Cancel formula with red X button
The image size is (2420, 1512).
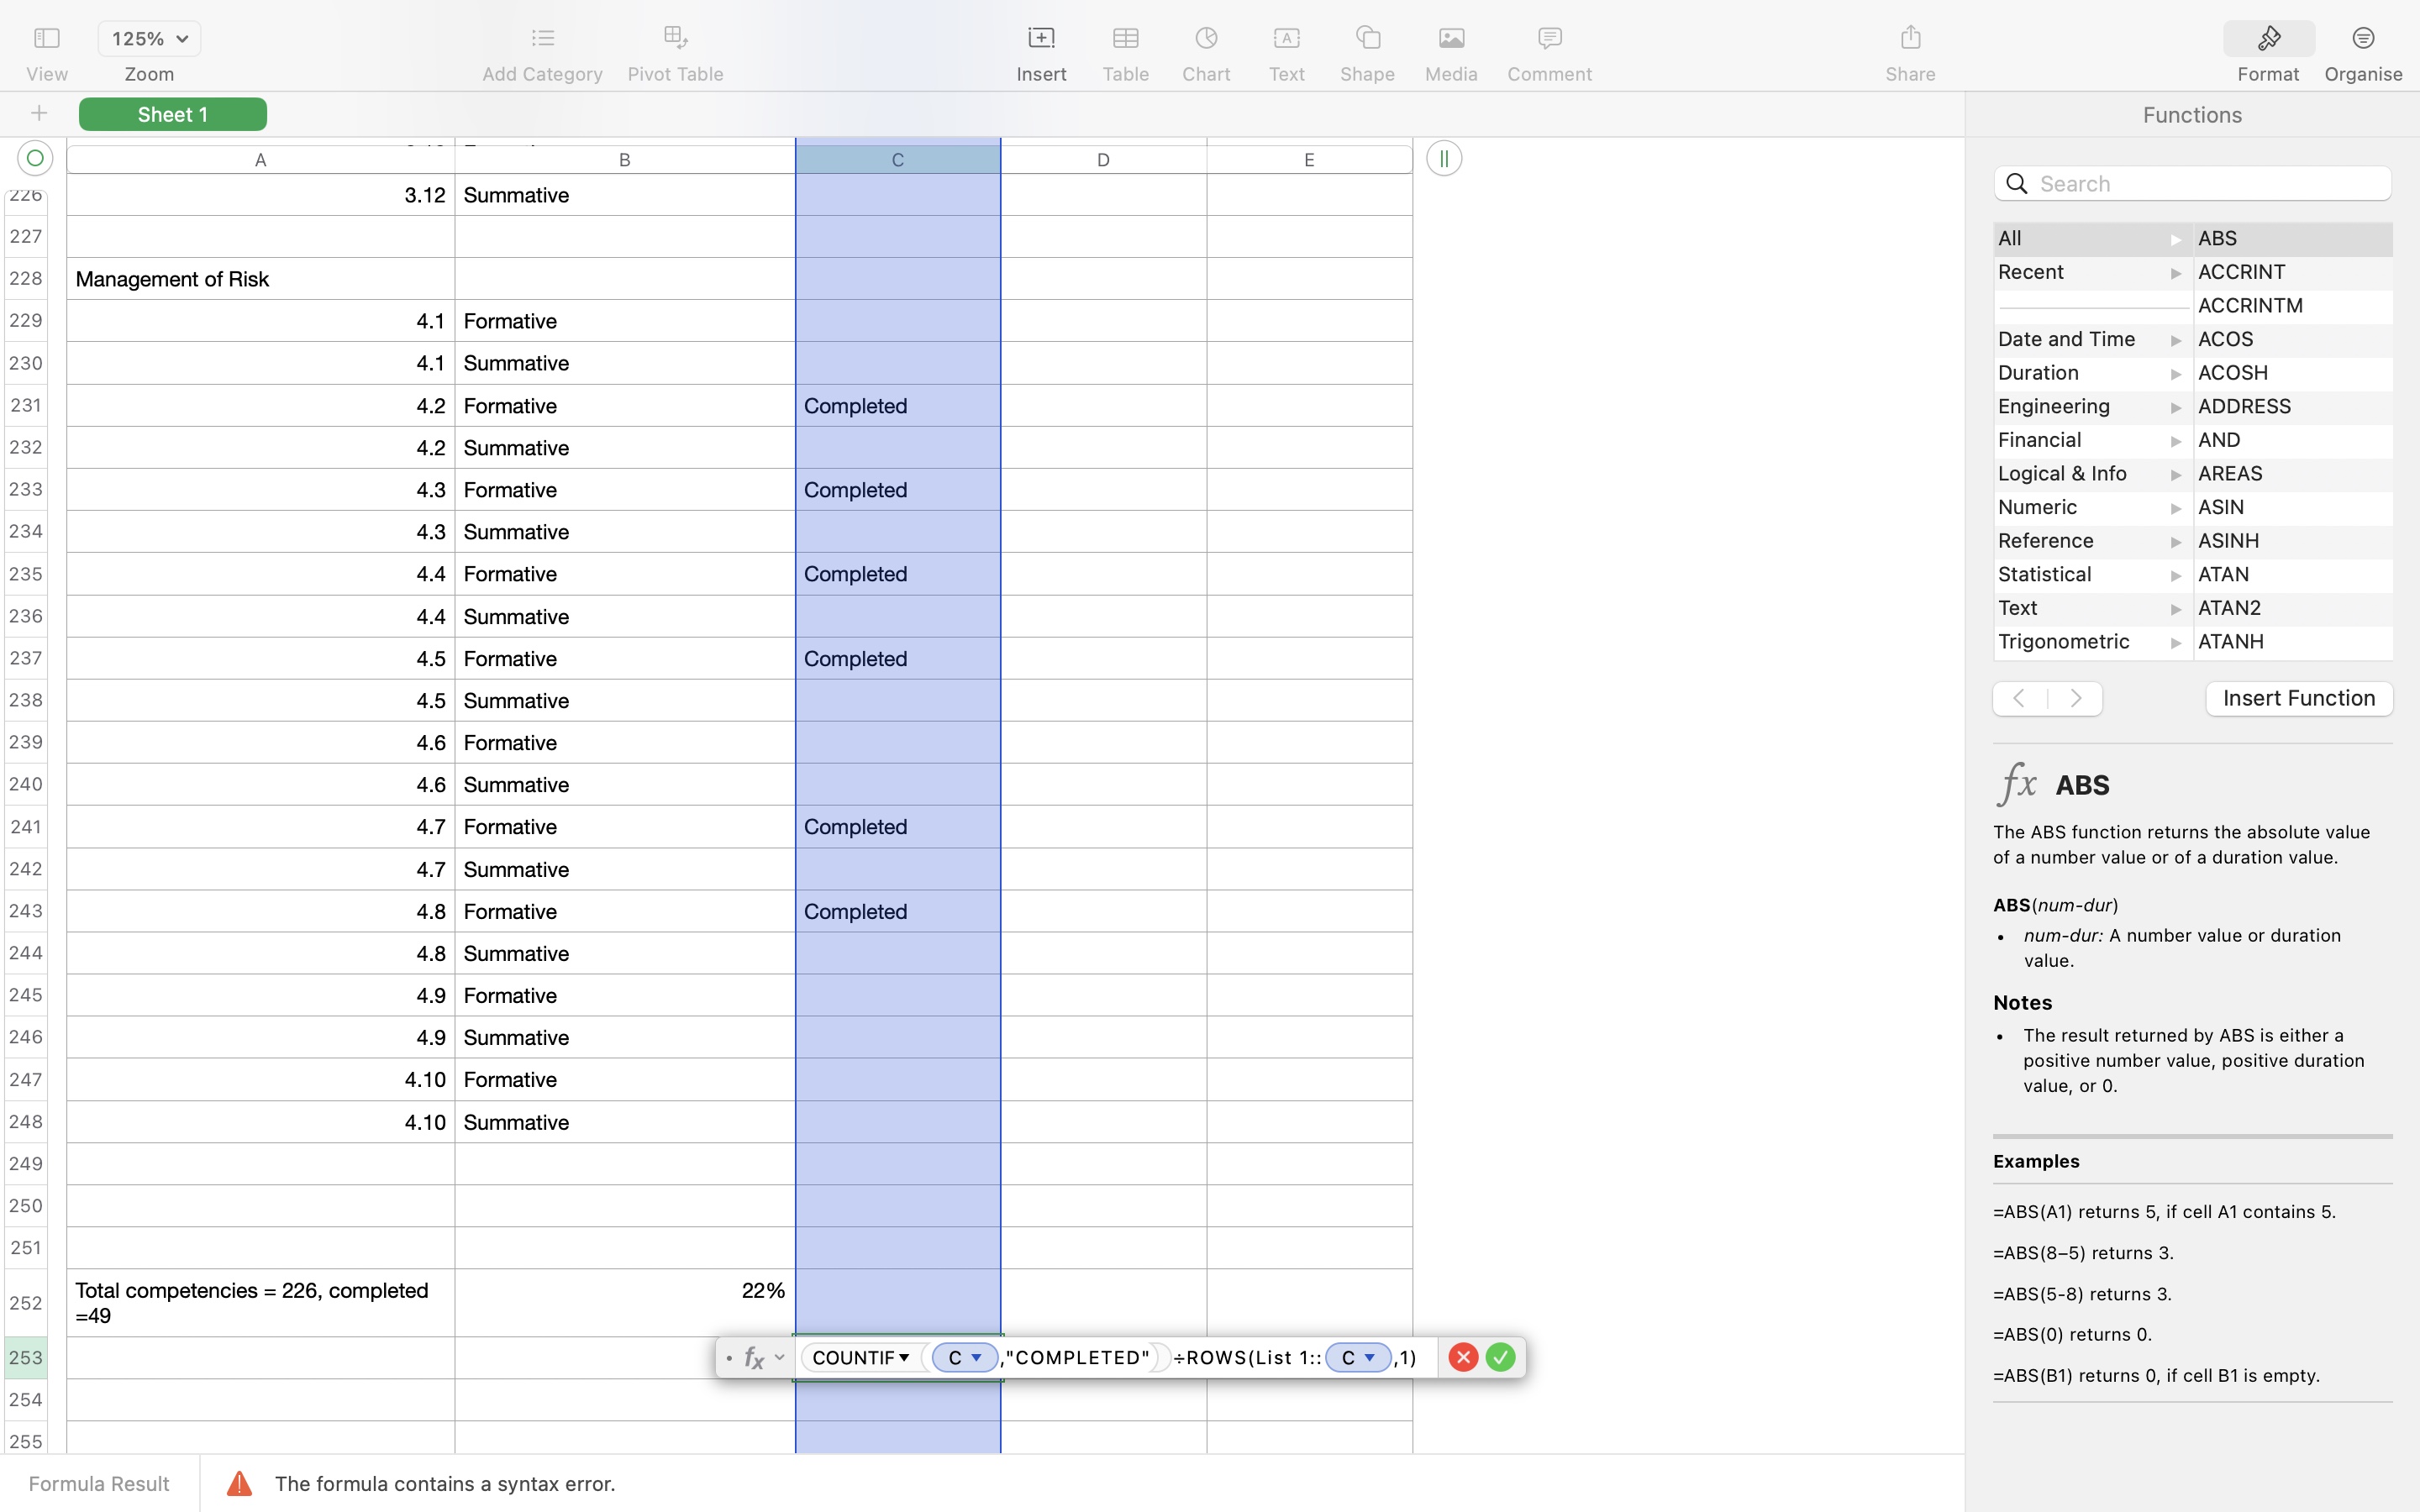[1463, 1357]
